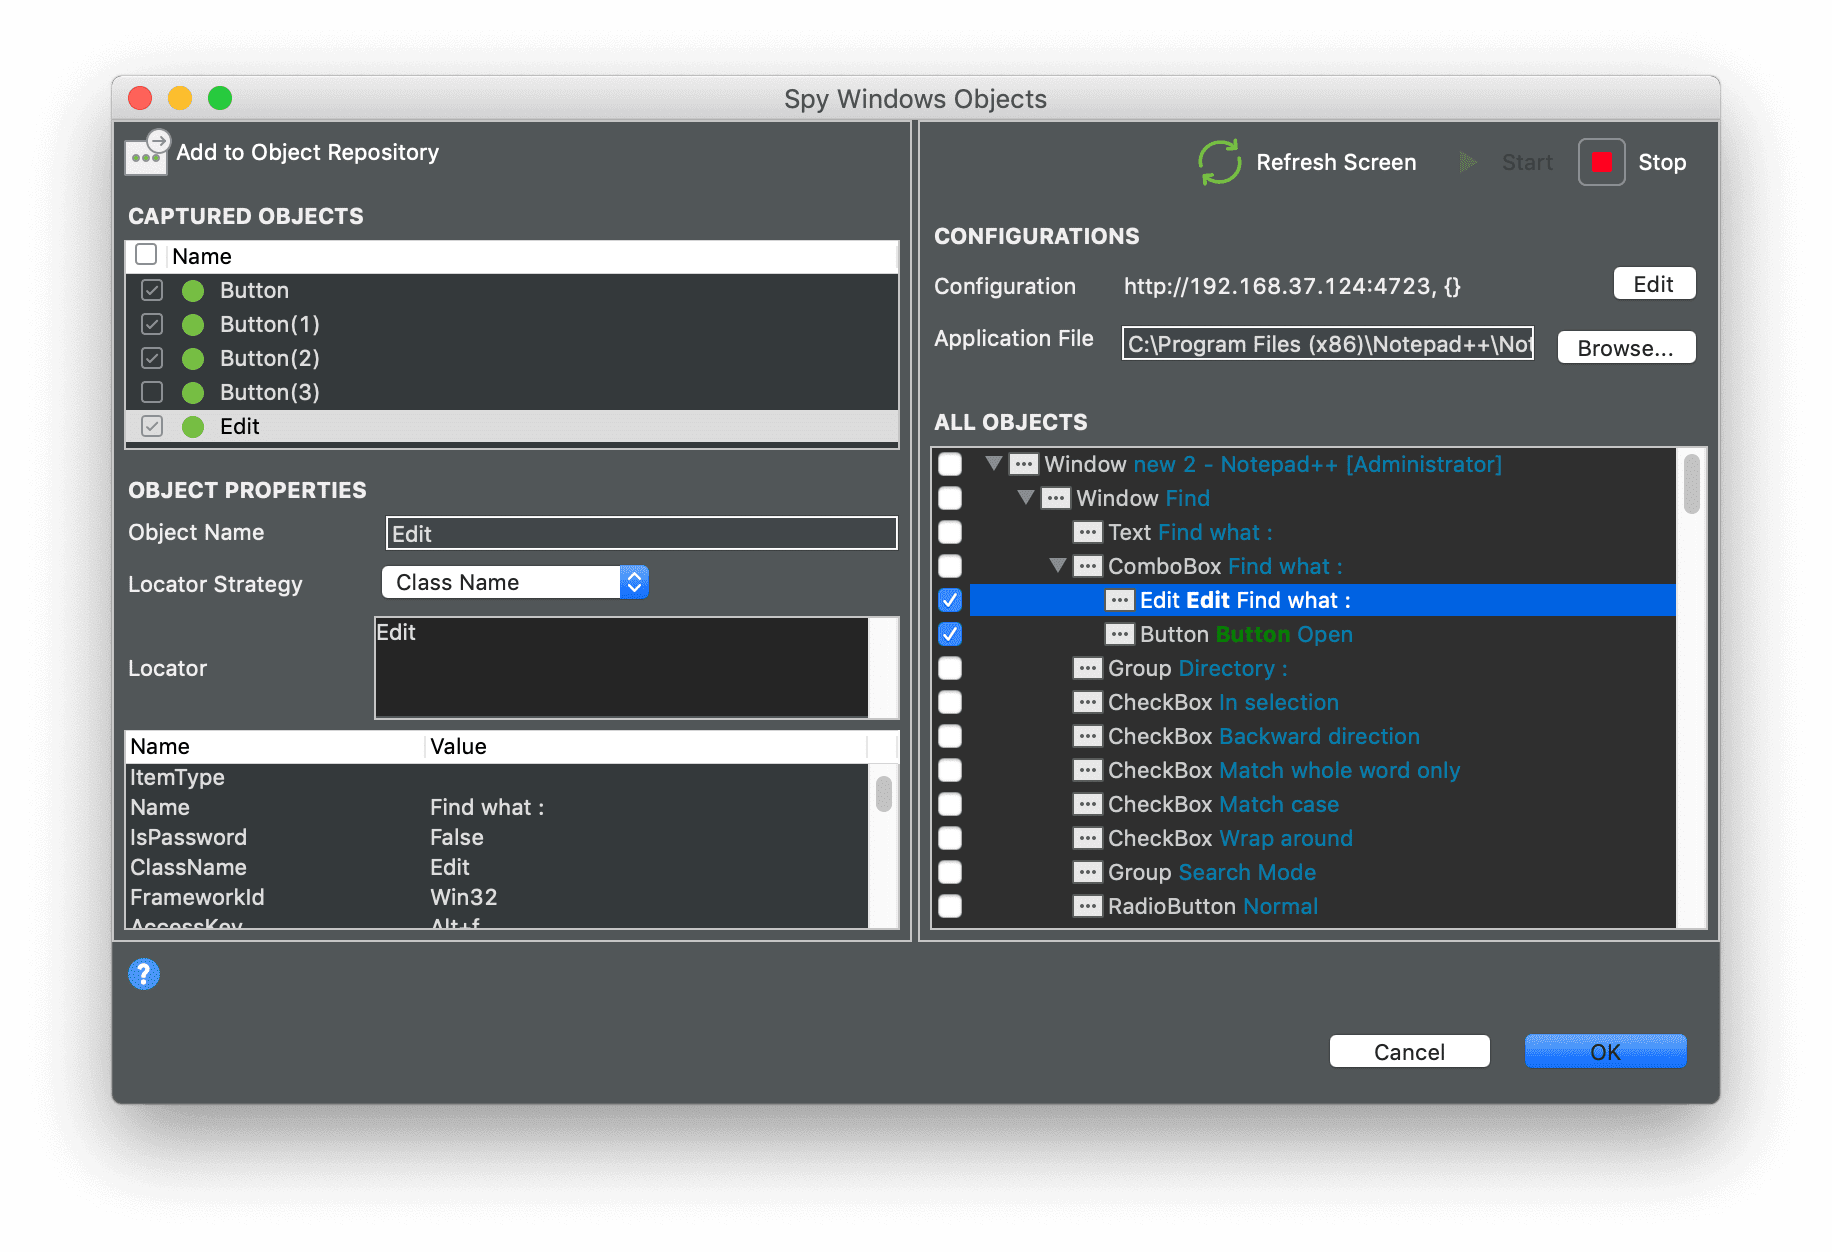Click the Name column header of properties table
Image resolution: width=1832 pixels, height=1252 pixels.
tap(275, 746)
